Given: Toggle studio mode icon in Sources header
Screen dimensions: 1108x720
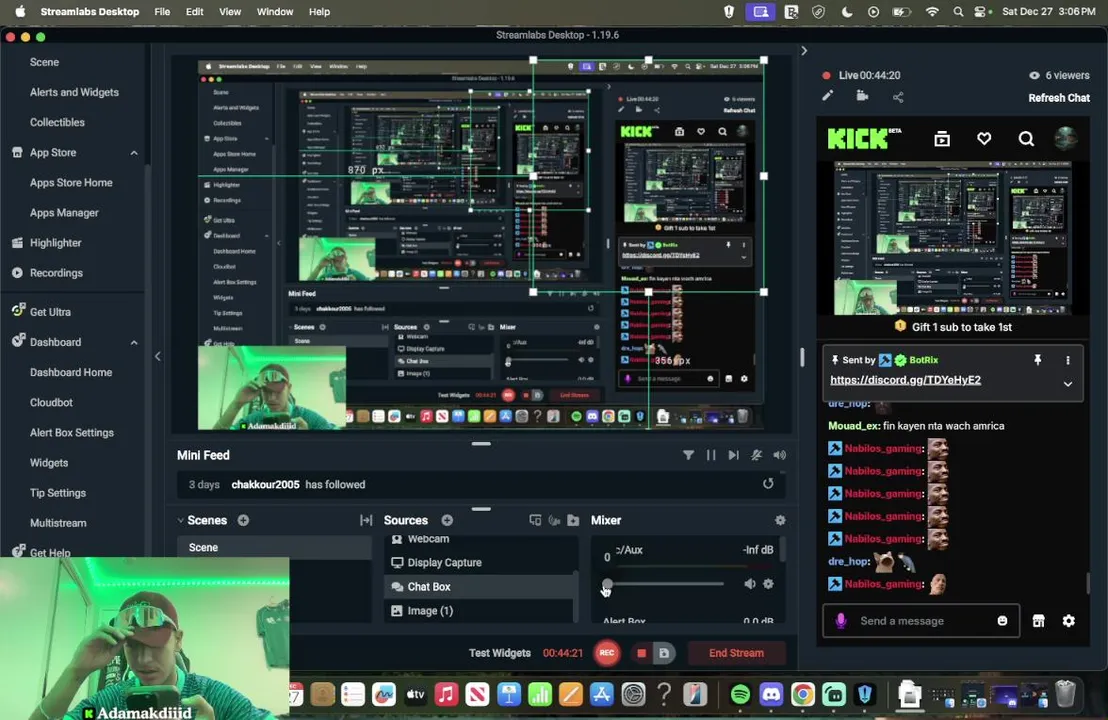Looking at the screenshot, I should 535,520.
